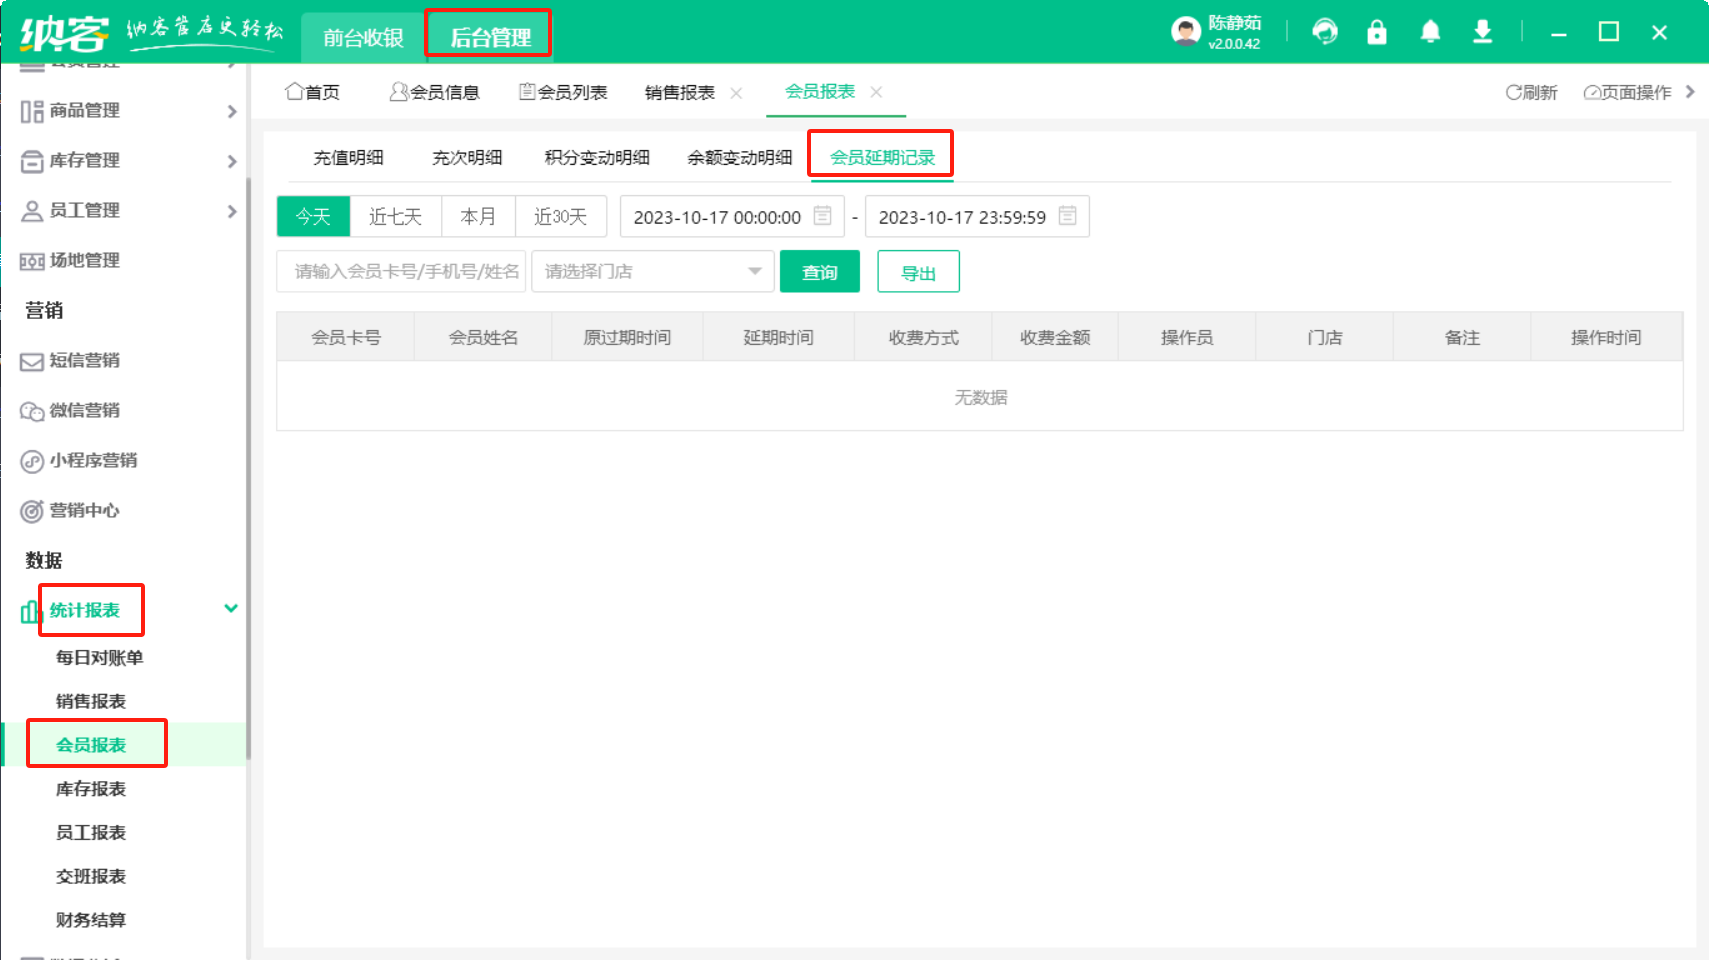Click the member card number search field
Screen dimensions: 1709x960
(401, 272)
